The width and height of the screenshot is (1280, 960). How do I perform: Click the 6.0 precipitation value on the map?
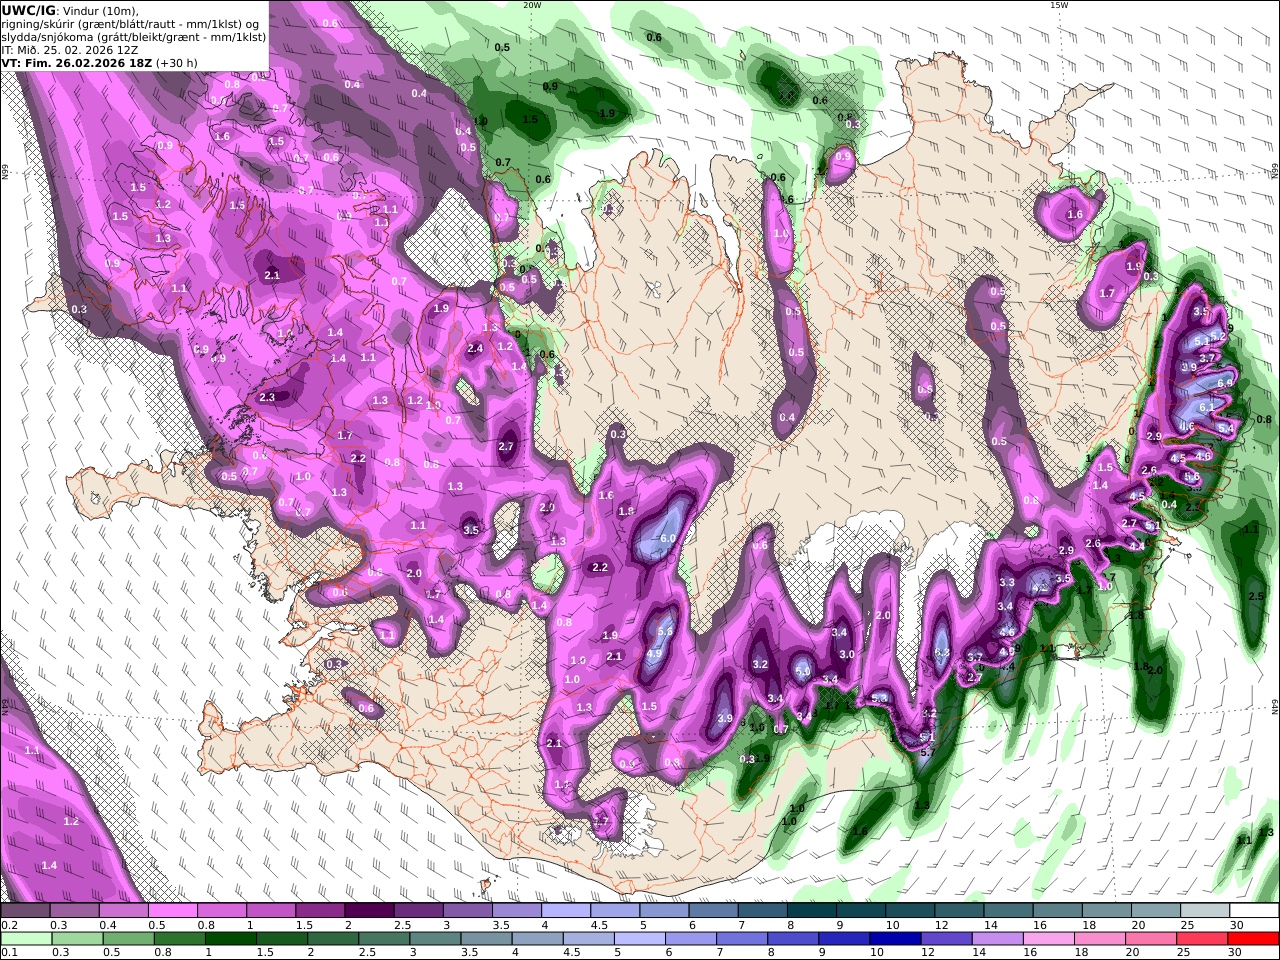pos(669,538)
